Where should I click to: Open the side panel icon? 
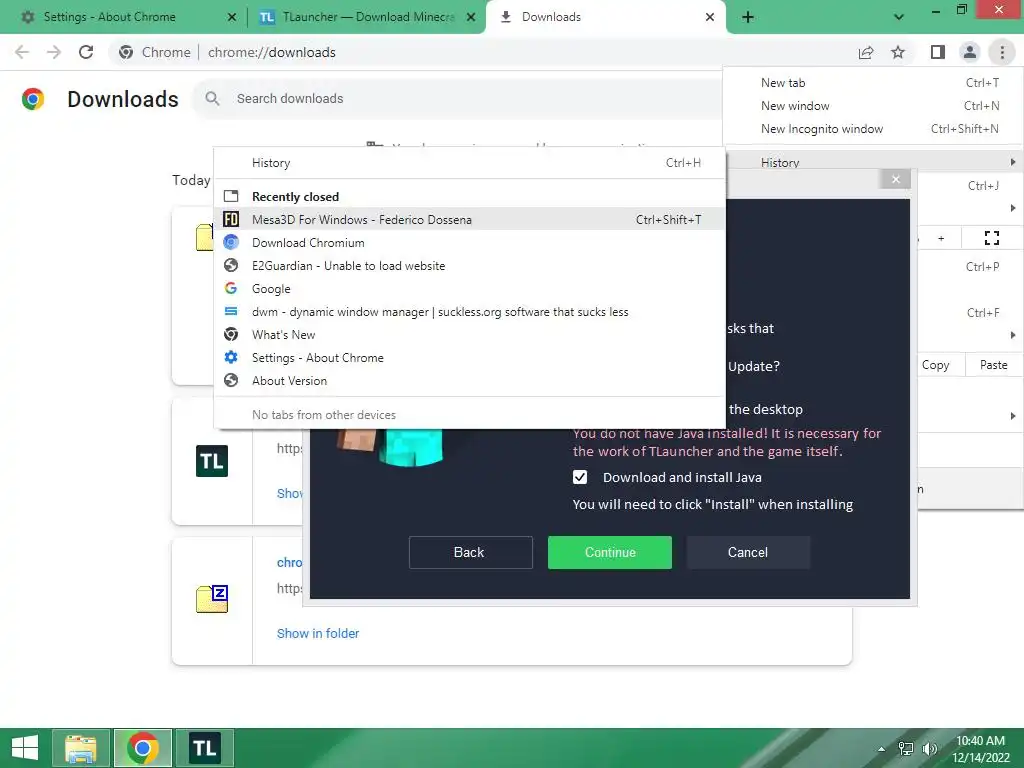coord(938,52)
